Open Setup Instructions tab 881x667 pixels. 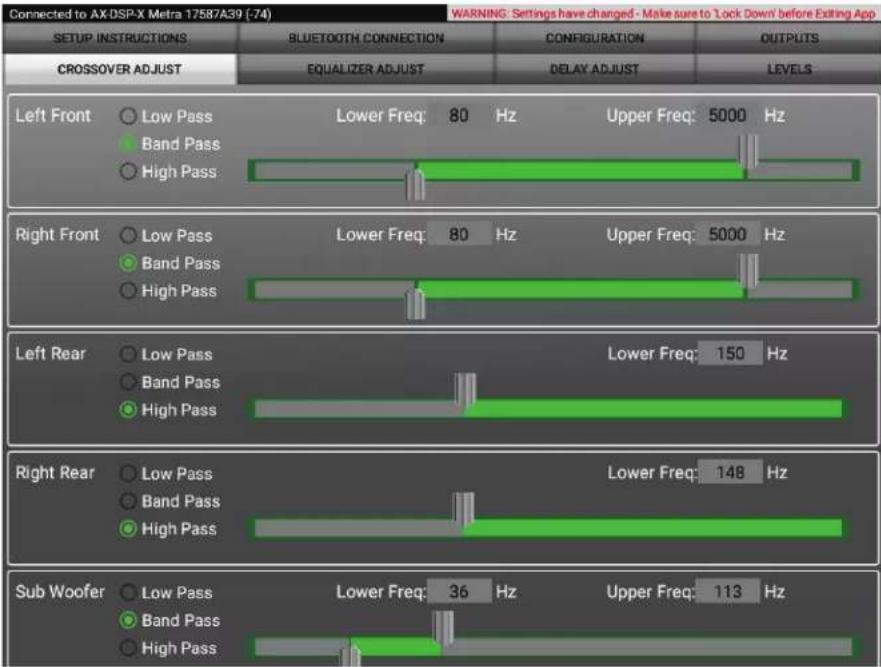click(120, 38)
